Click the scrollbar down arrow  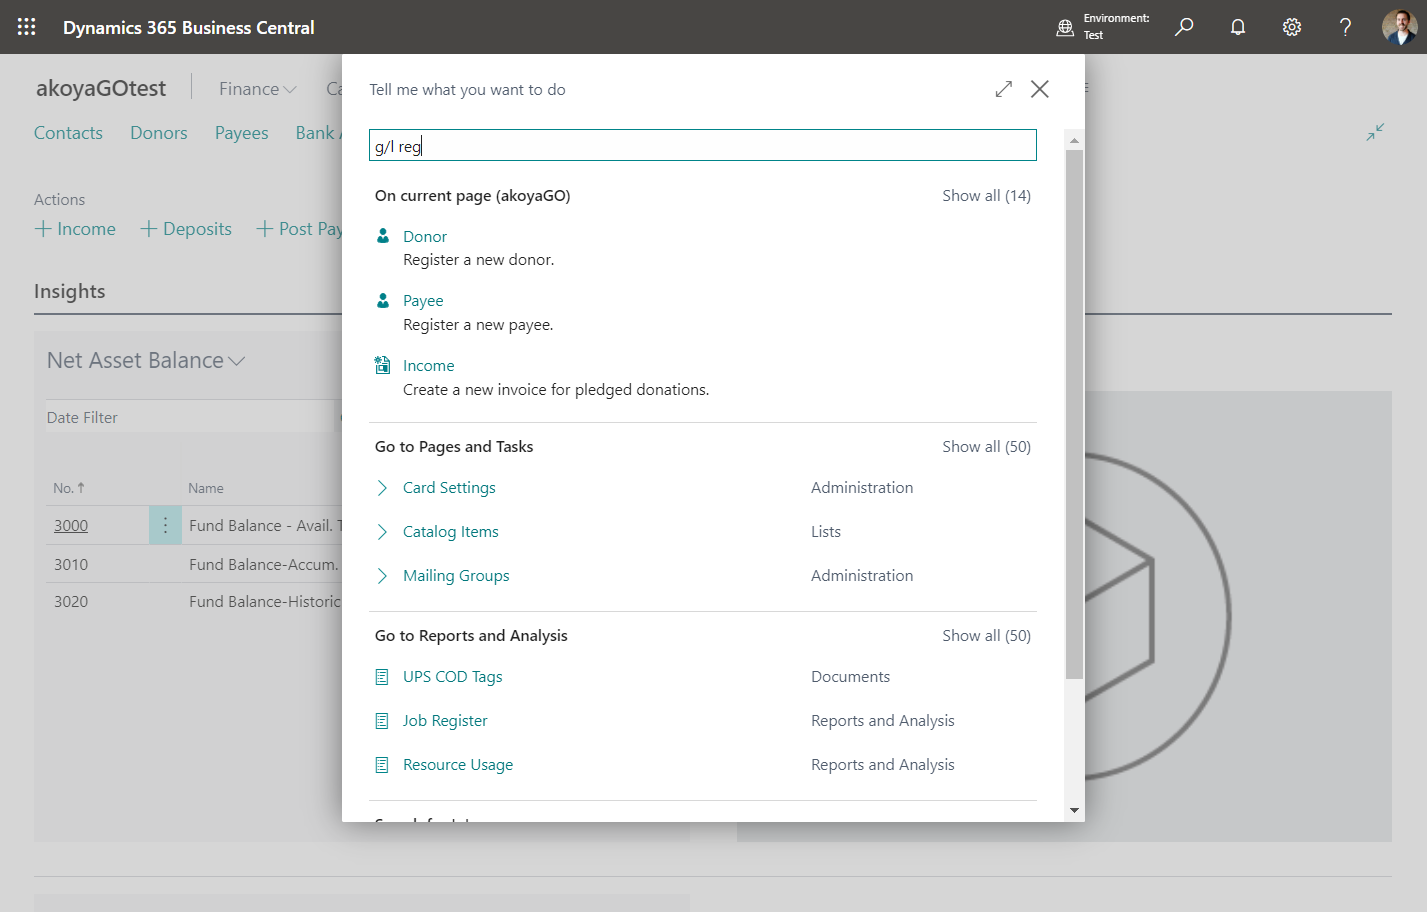click(x=1075, y=810)
